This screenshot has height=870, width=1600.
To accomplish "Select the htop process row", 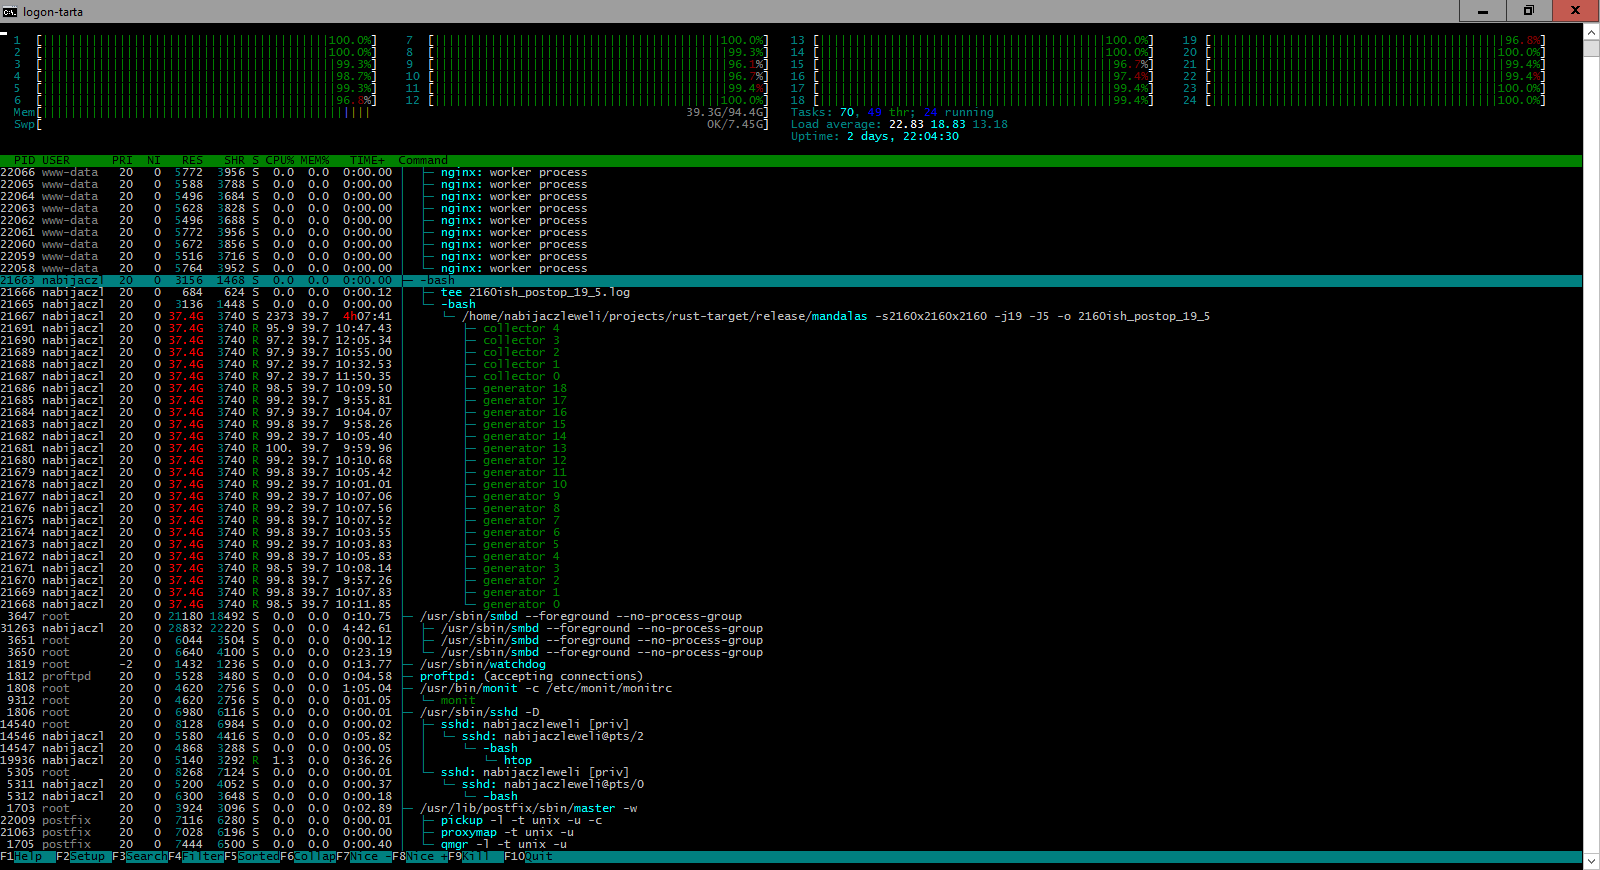I will (x=517, y=761).
